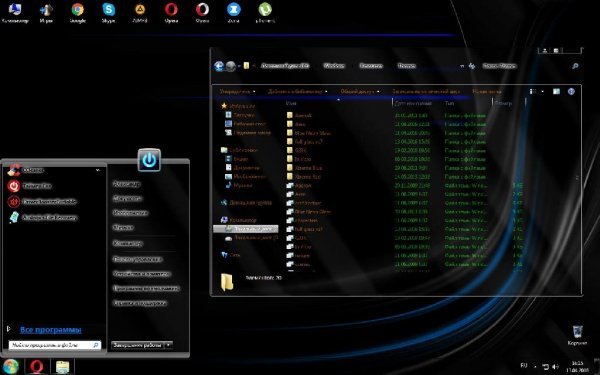This screenshot has width=600, height=375.
Task: Launch uTorrent from the desktop
Action: tap(265, 13)
